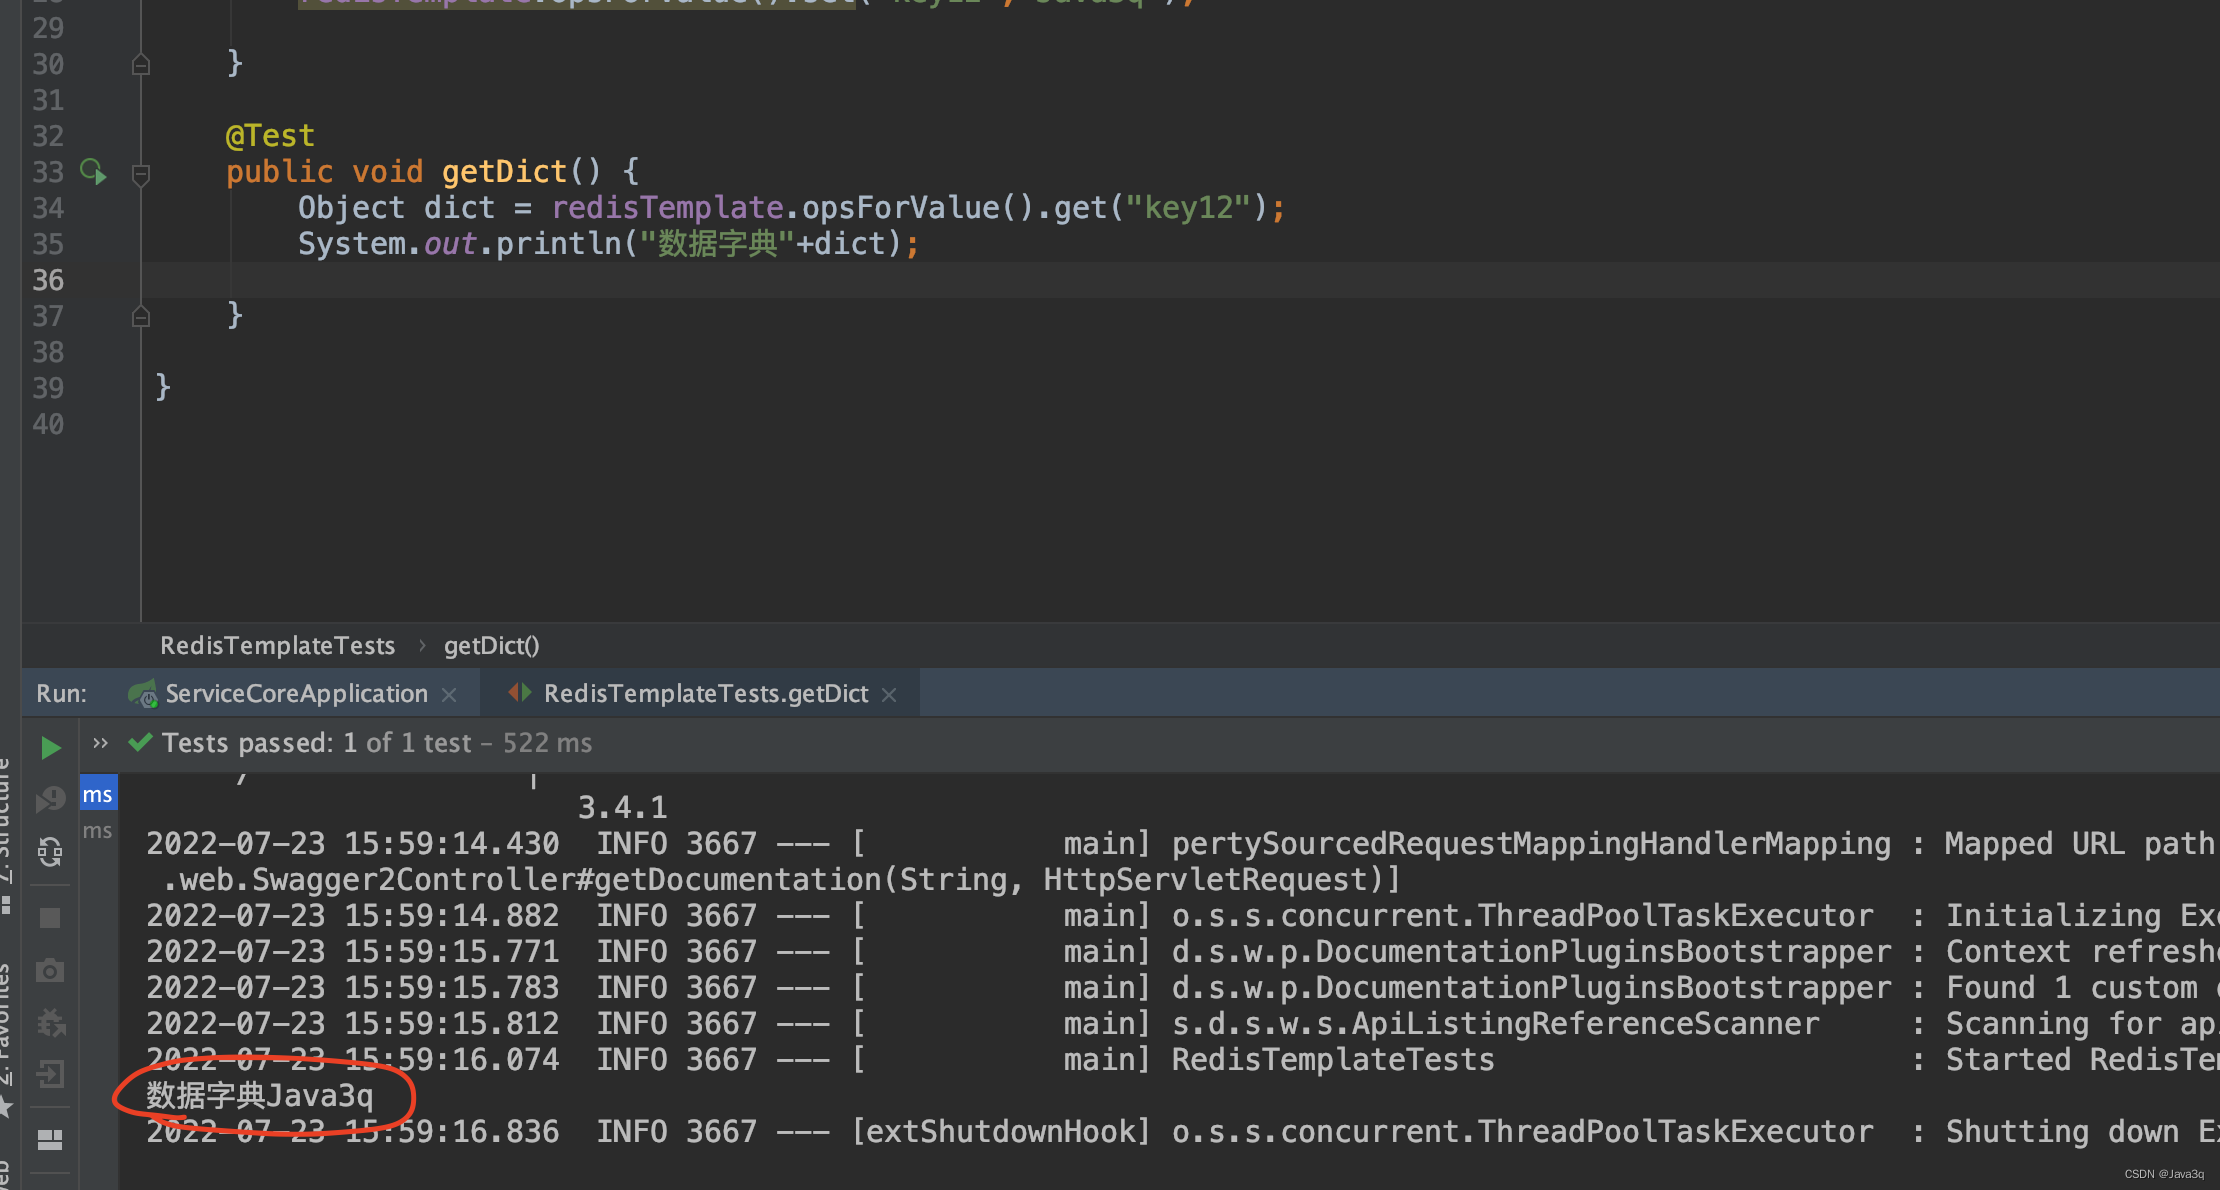Click run gutter icon beside getDict method
This screenshot has width=2220, height=1190.
(93, 172)
